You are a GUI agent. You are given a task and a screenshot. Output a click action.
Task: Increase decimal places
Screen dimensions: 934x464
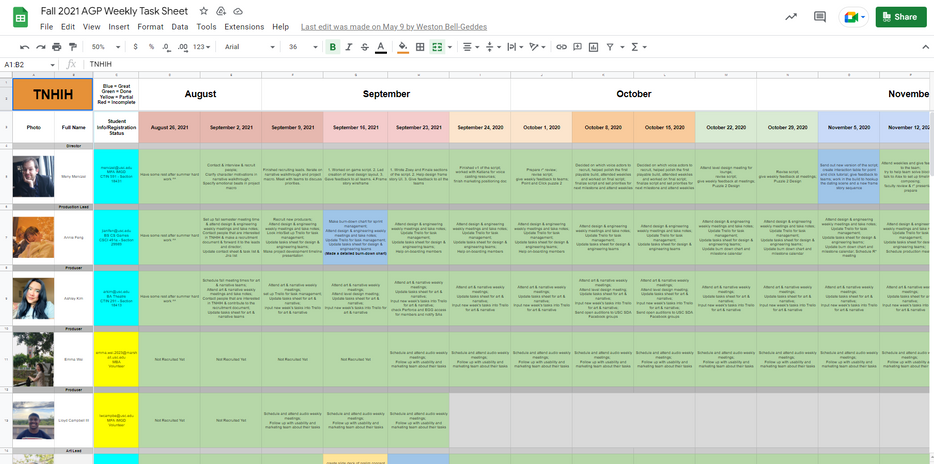point(183,47)
